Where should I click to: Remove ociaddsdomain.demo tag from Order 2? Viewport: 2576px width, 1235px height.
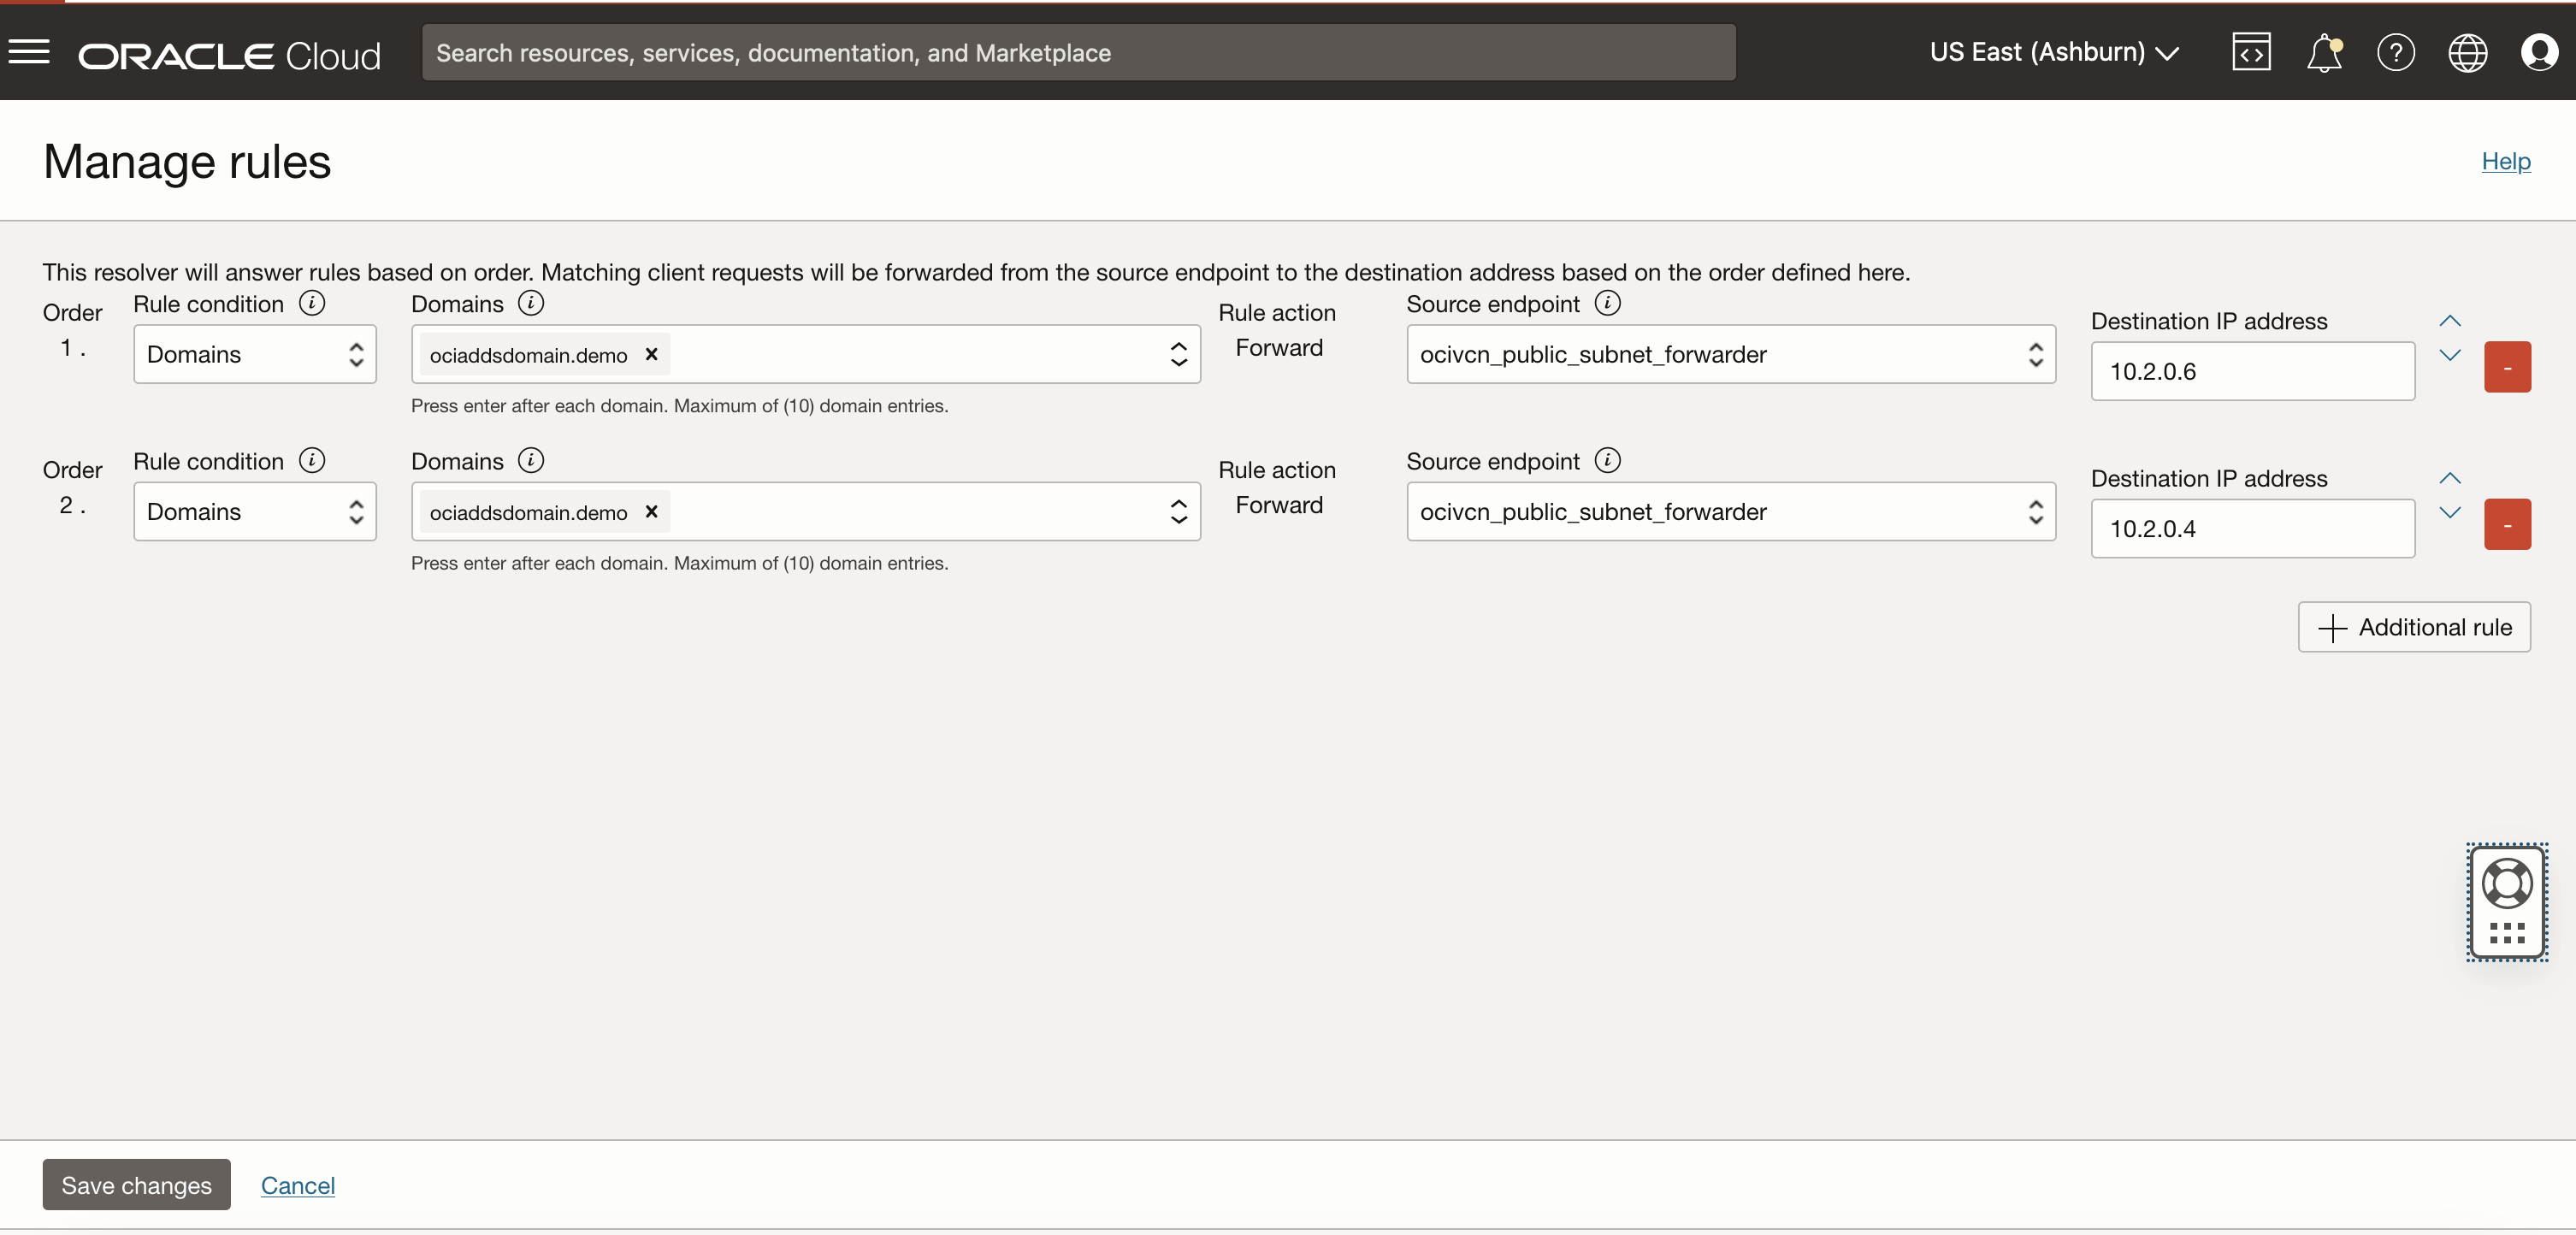coord(651,511)
